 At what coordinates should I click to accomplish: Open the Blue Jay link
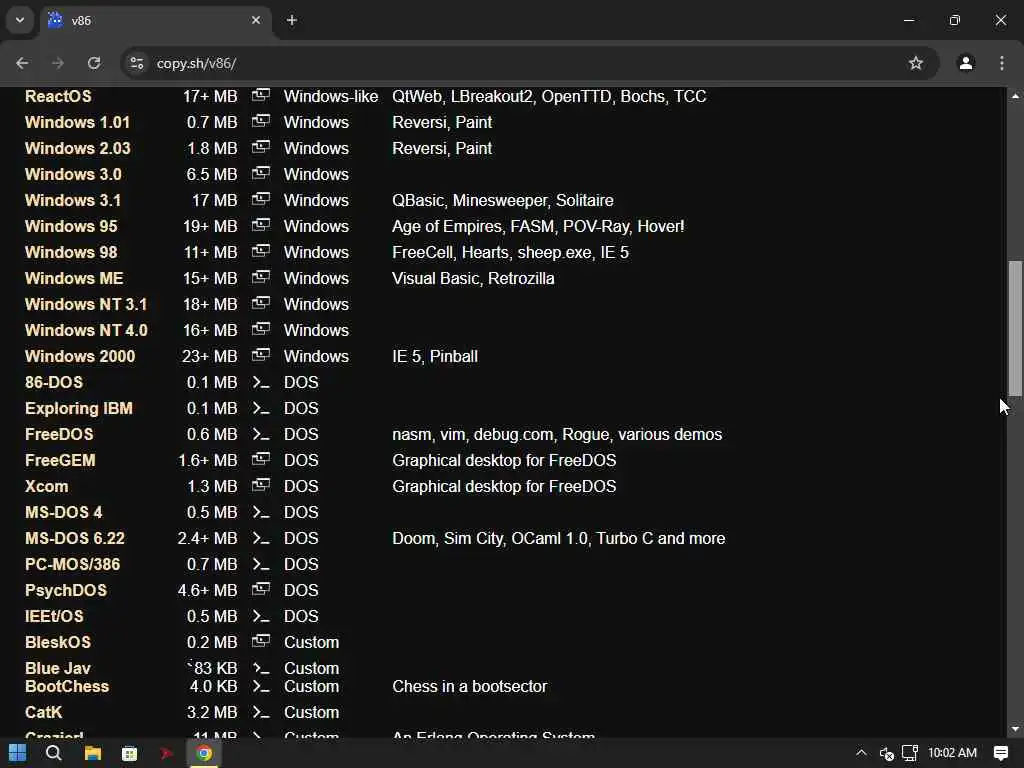point(57,669)
